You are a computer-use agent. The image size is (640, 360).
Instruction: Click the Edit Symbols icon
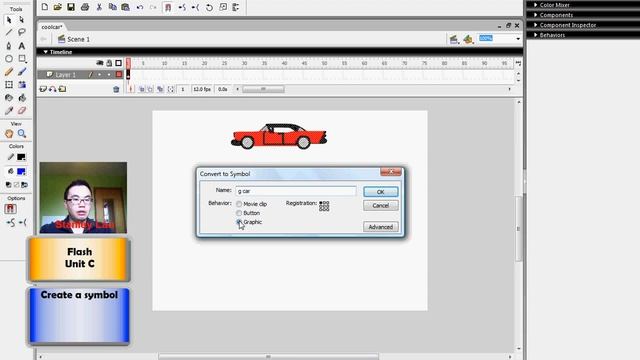click(x=468, y=39)
